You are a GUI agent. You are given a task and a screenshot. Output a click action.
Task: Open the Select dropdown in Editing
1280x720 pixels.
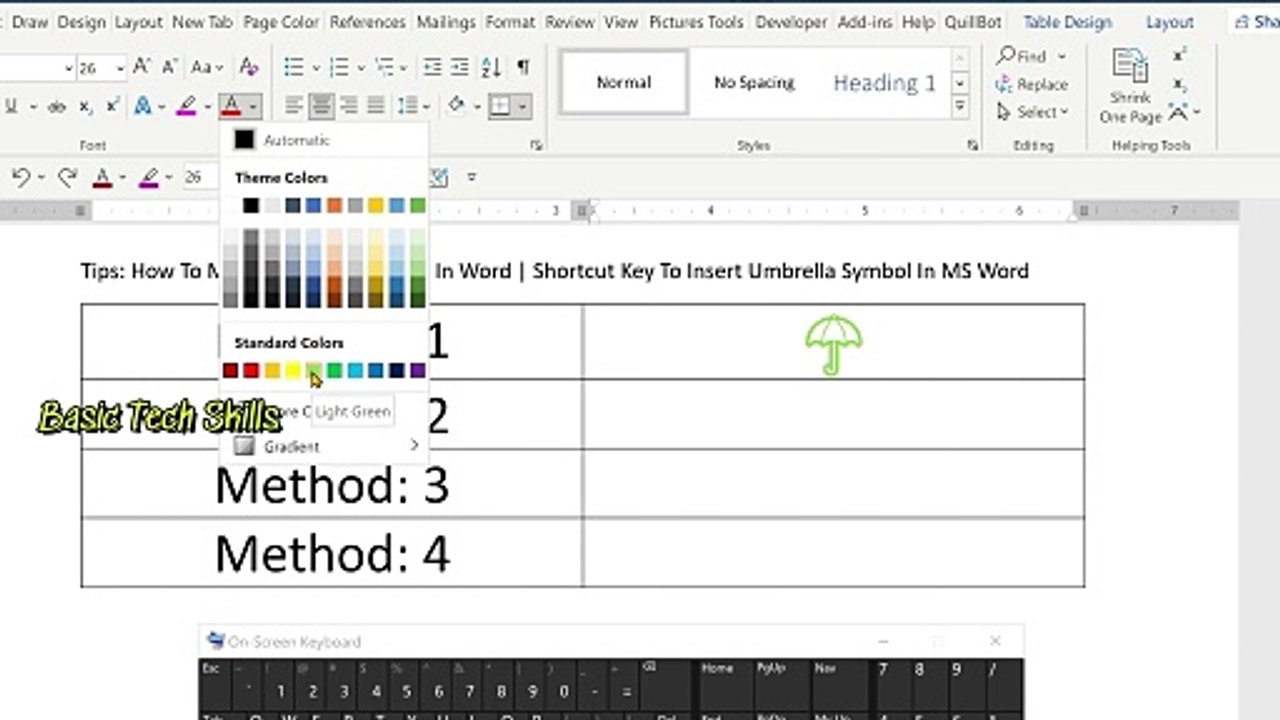[x=1030, y=112]
